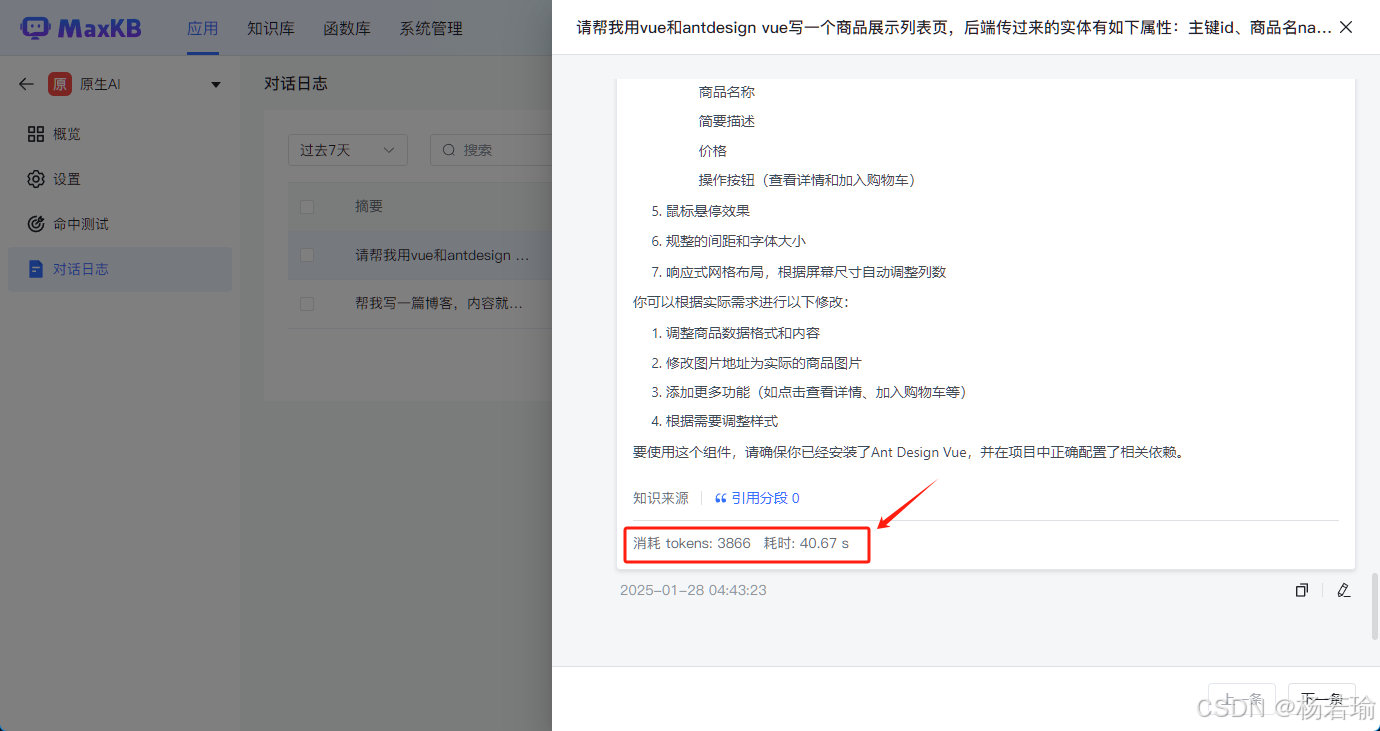Open the 知识库 tab
Image resolution: width=1380 pixels, height=731 pixels.
(x=271, y=28)
